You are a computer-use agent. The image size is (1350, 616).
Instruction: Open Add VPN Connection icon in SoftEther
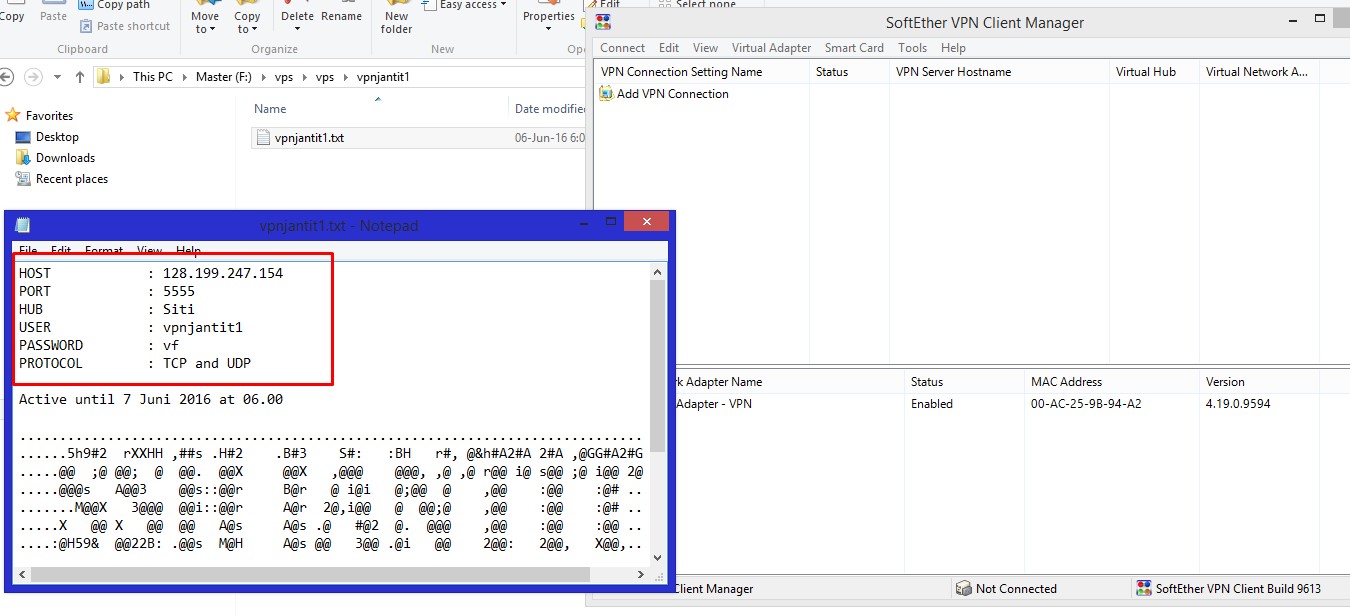pos(606,94)
